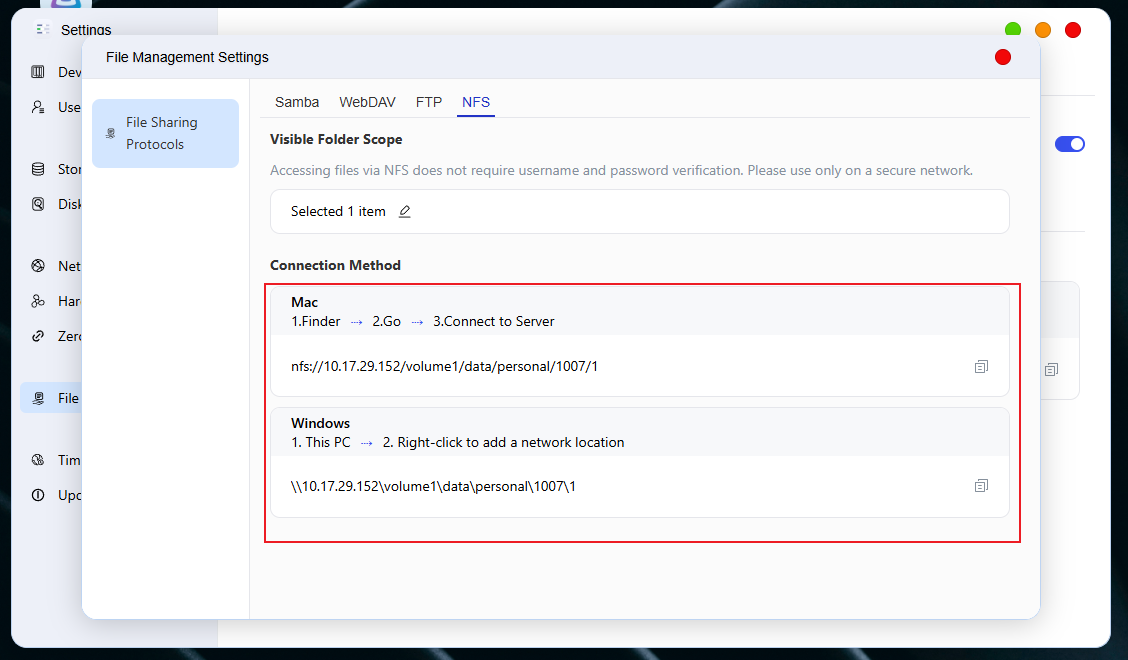
Task: Open the 'Net' sidebar item in Settings
Action: pyautogui.click(x=55, y=266)
